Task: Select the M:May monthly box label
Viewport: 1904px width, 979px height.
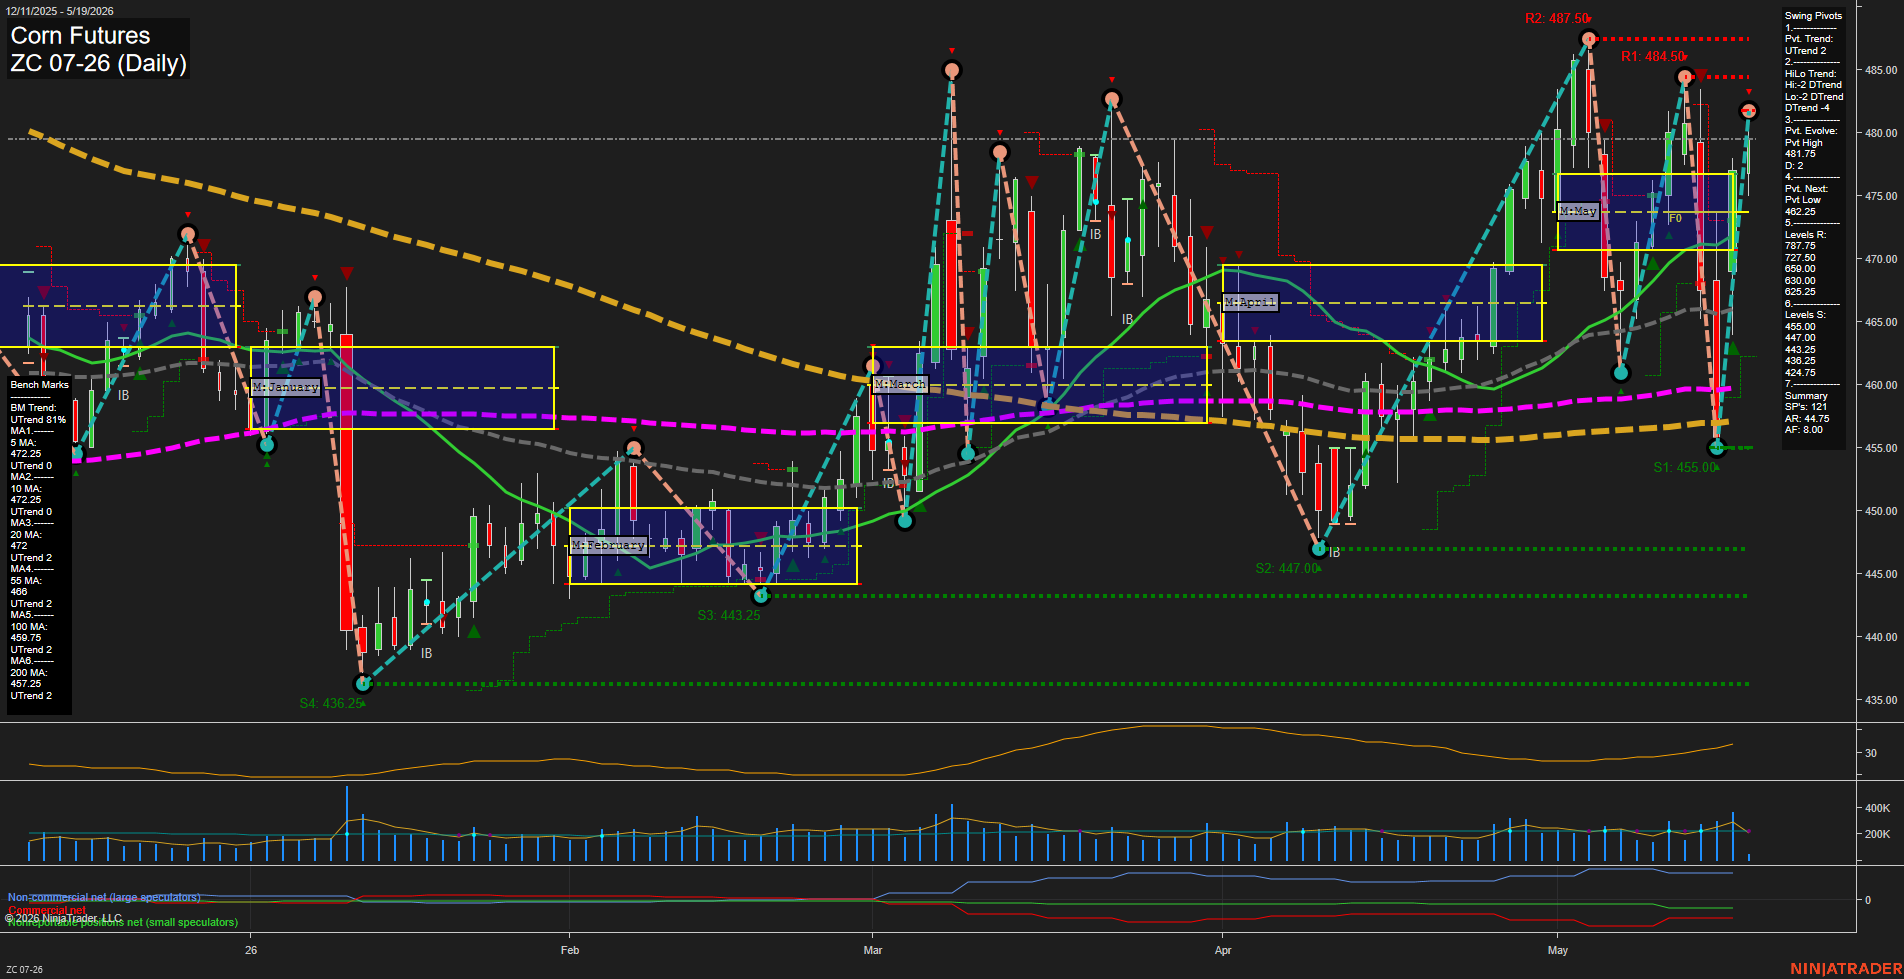Action: point(1578,211)
